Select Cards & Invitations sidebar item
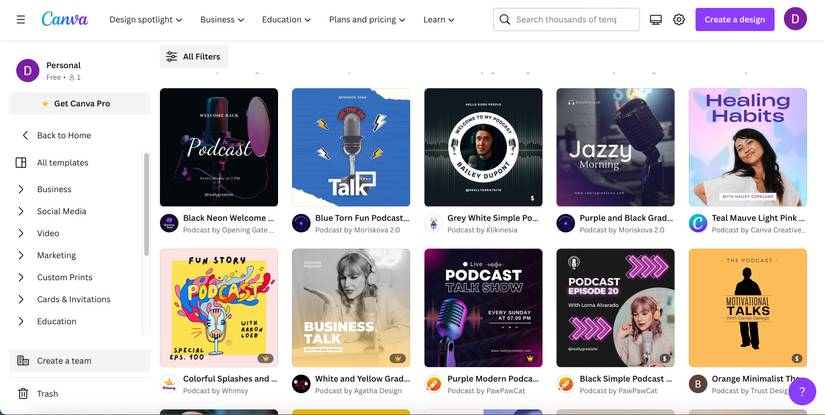The width and height of the screenshot is (825, 415). [76, 299]
